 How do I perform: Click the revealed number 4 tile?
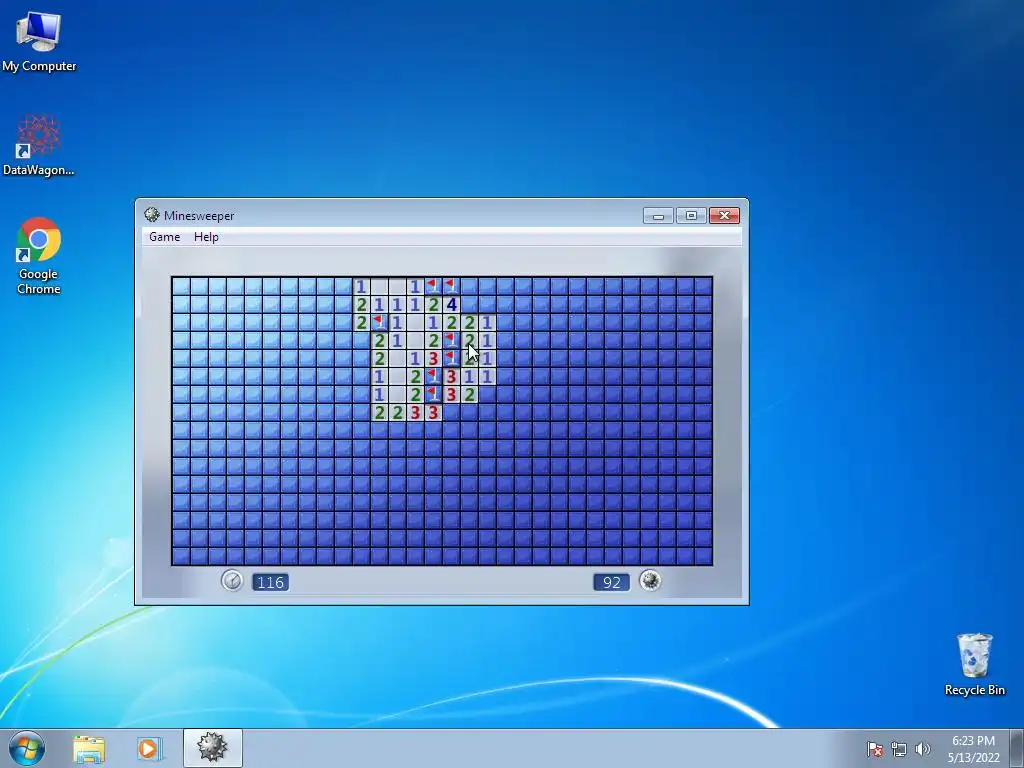point(451,304)
